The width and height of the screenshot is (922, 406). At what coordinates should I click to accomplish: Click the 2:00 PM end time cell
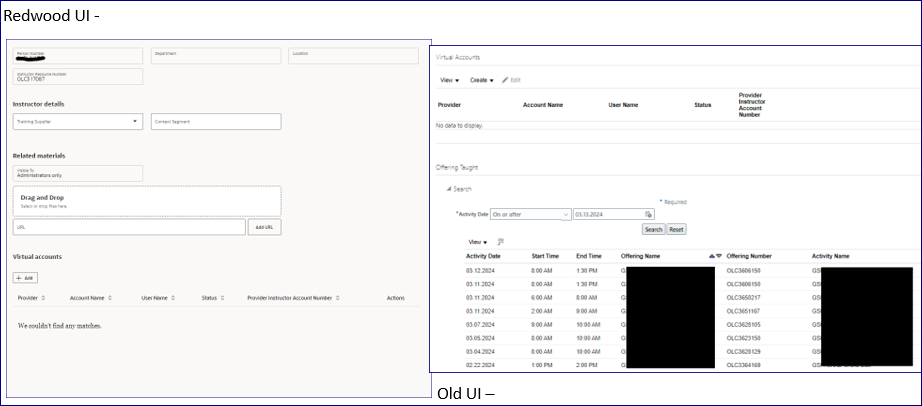coord(586,365)
